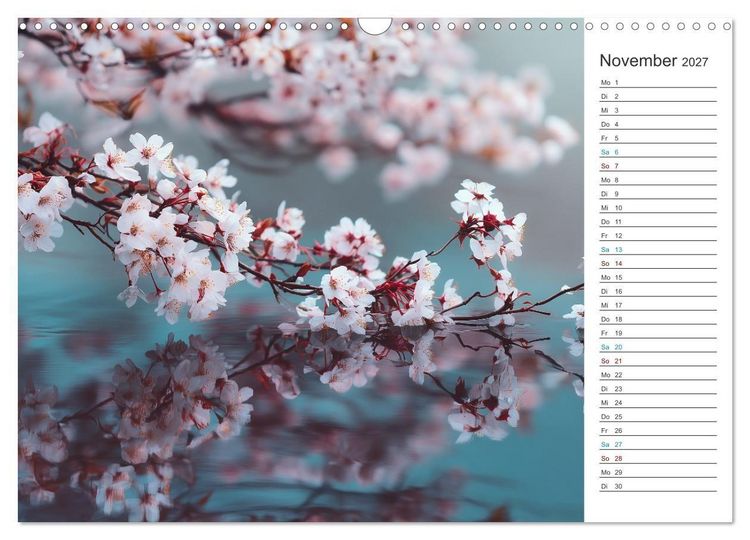Select the 'Mi 3' date row
Viewport: 750px width, 540px height.
coord(658,110)
